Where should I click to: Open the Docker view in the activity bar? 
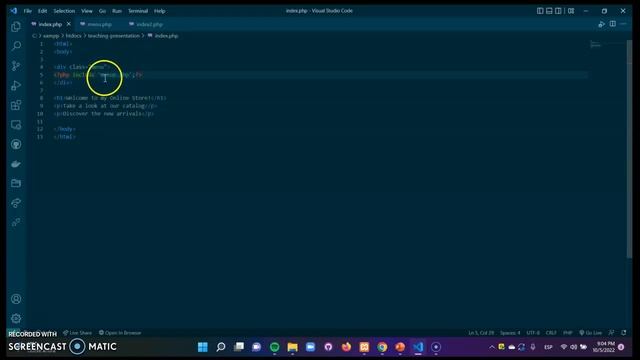click(16, 164)
